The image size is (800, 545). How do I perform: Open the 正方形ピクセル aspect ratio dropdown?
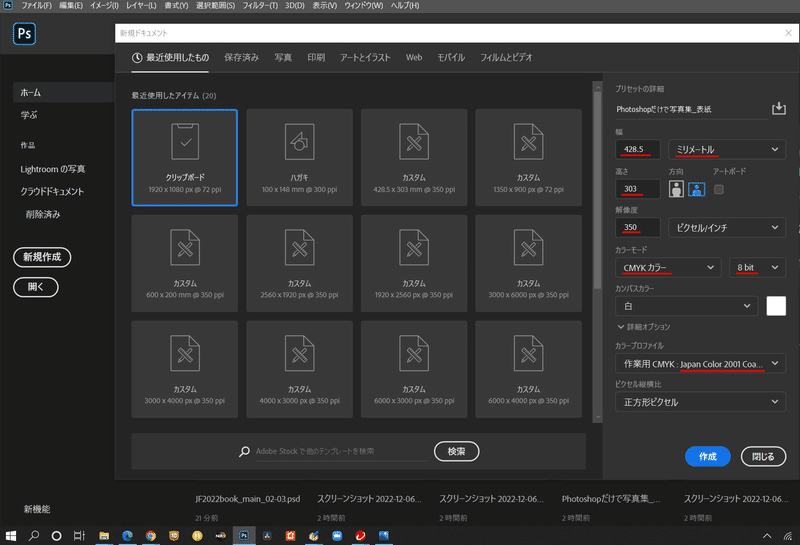click(700, 402)
